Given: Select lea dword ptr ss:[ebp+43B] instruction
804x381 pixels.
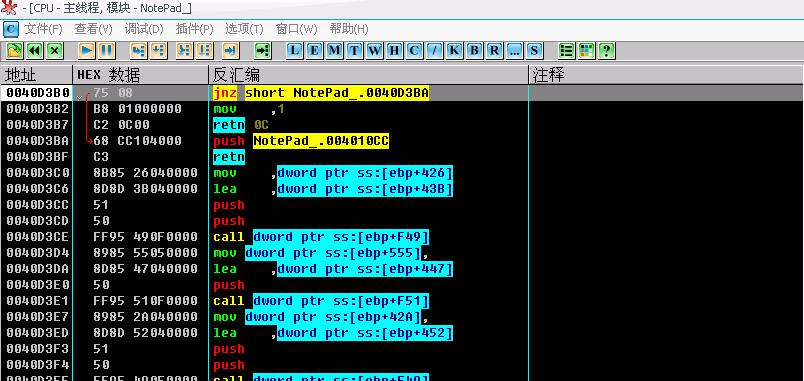Looking at the screenshot, I should pyautogui.click(x=333, y=189).
